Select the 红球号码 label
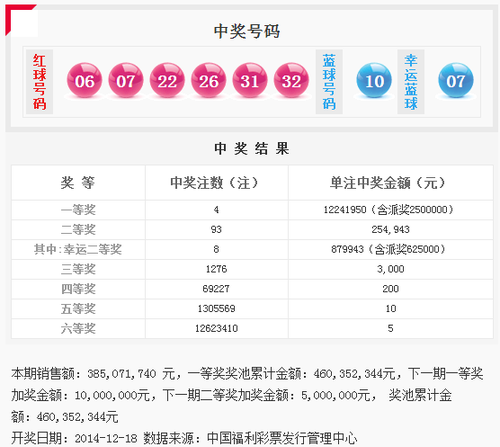The height and width of the screenshot is (447, 500). [39, 82]
